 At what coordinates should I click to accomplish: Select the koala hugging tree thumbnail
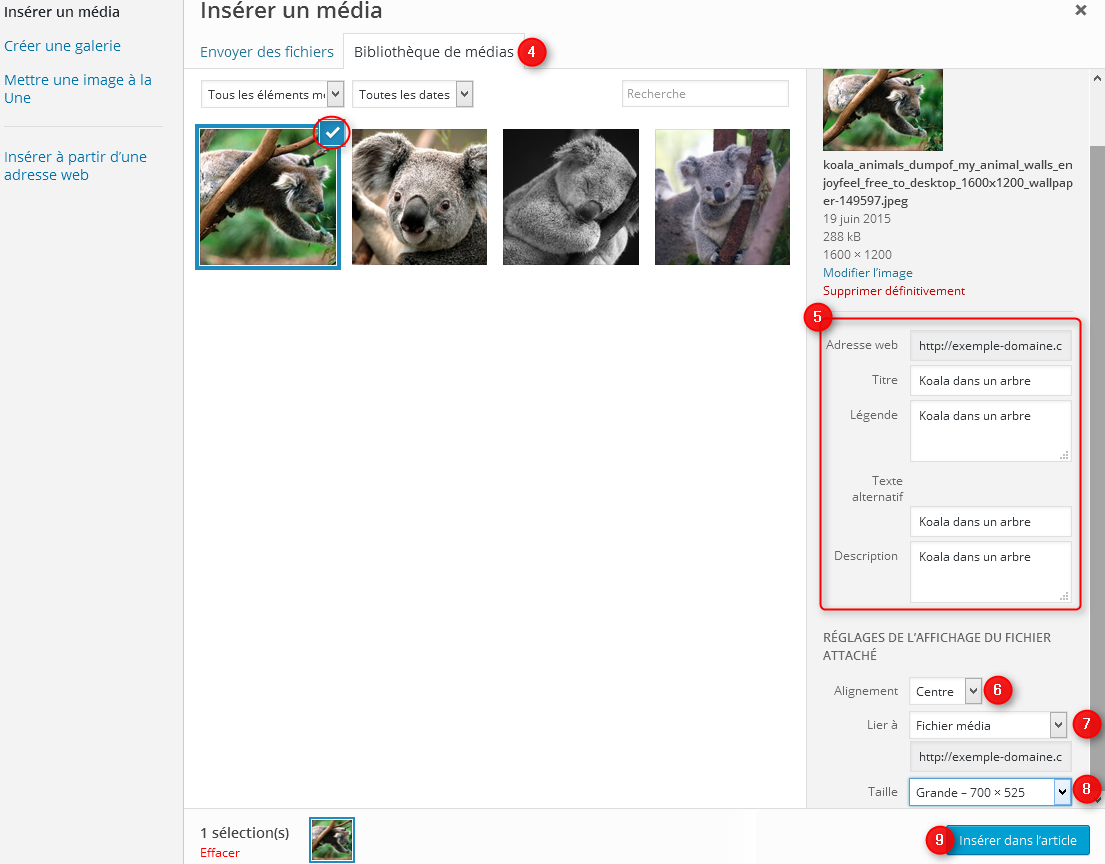(x=722, y=197)
